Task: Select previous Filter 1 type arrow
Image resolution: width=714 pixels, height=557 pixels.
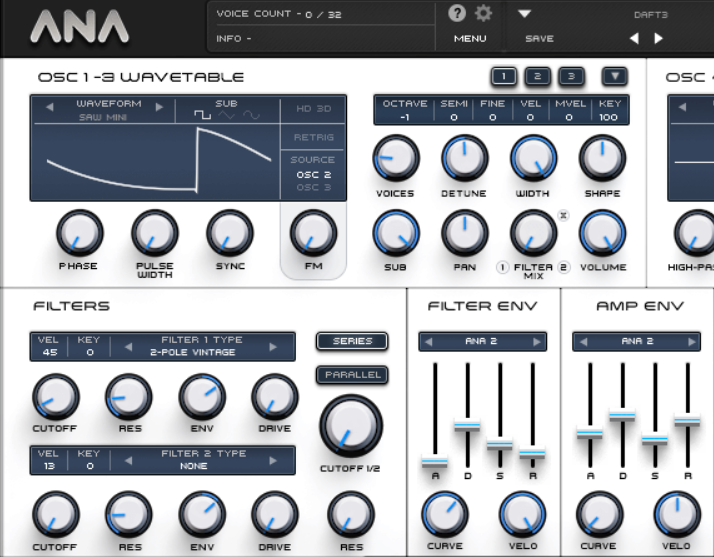Action: pos(128,347)
